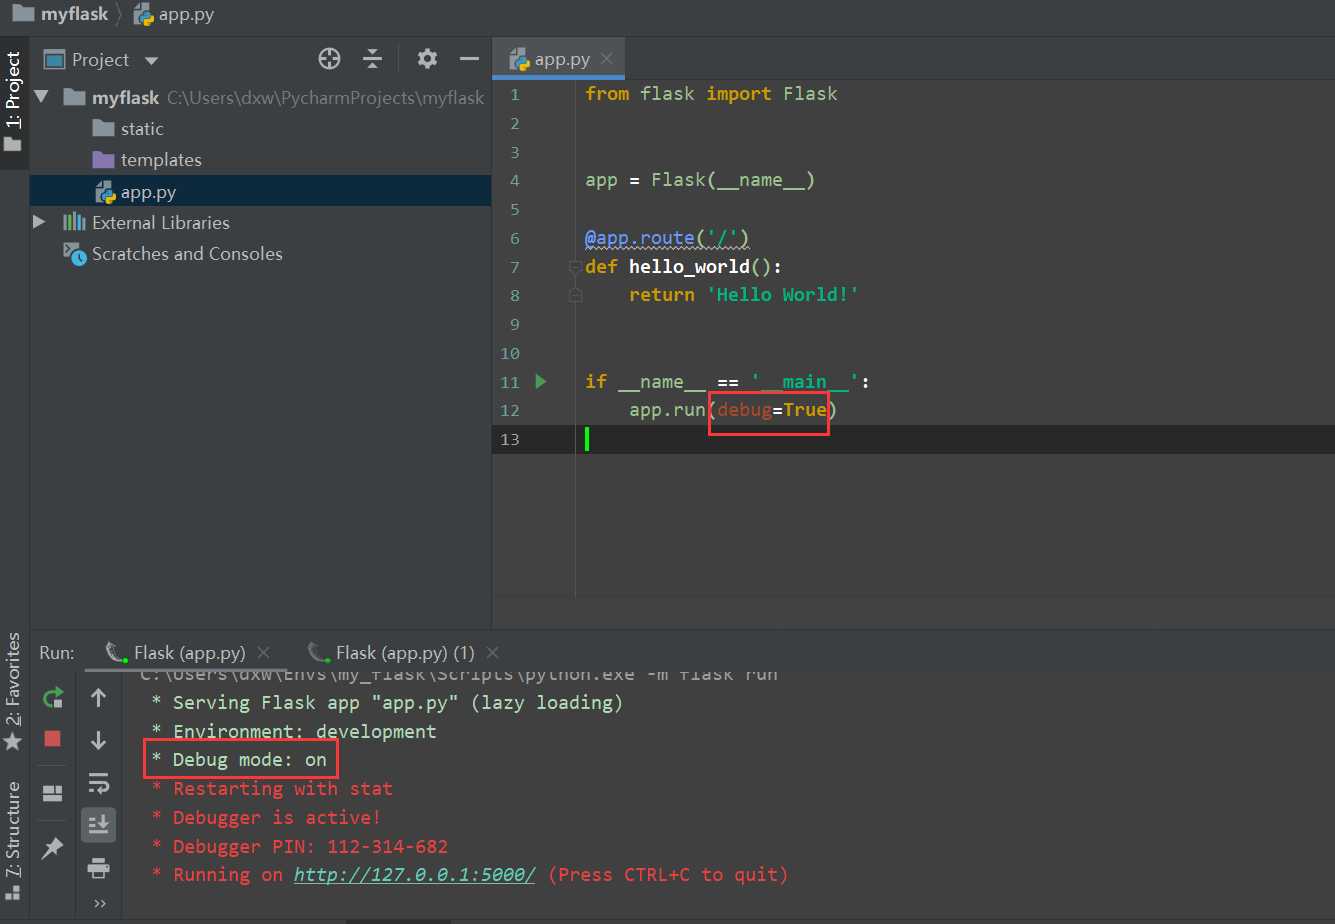Click the restore layout icon in Run panel

coord(53,794)
